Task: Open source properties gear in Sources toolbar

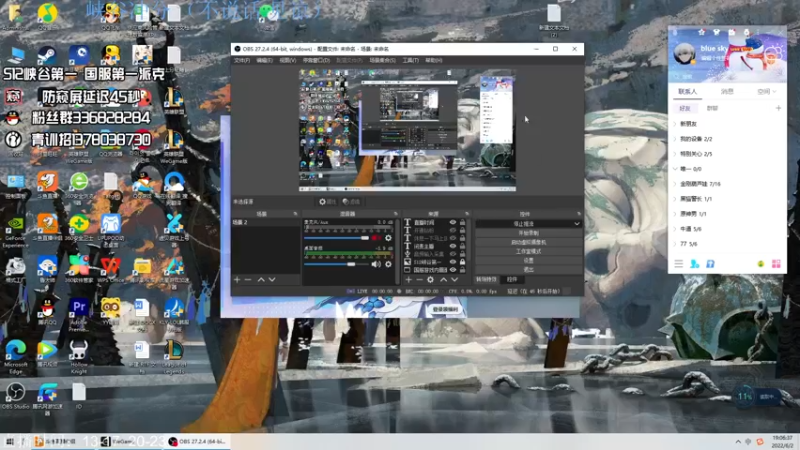Action: [431, 280]
